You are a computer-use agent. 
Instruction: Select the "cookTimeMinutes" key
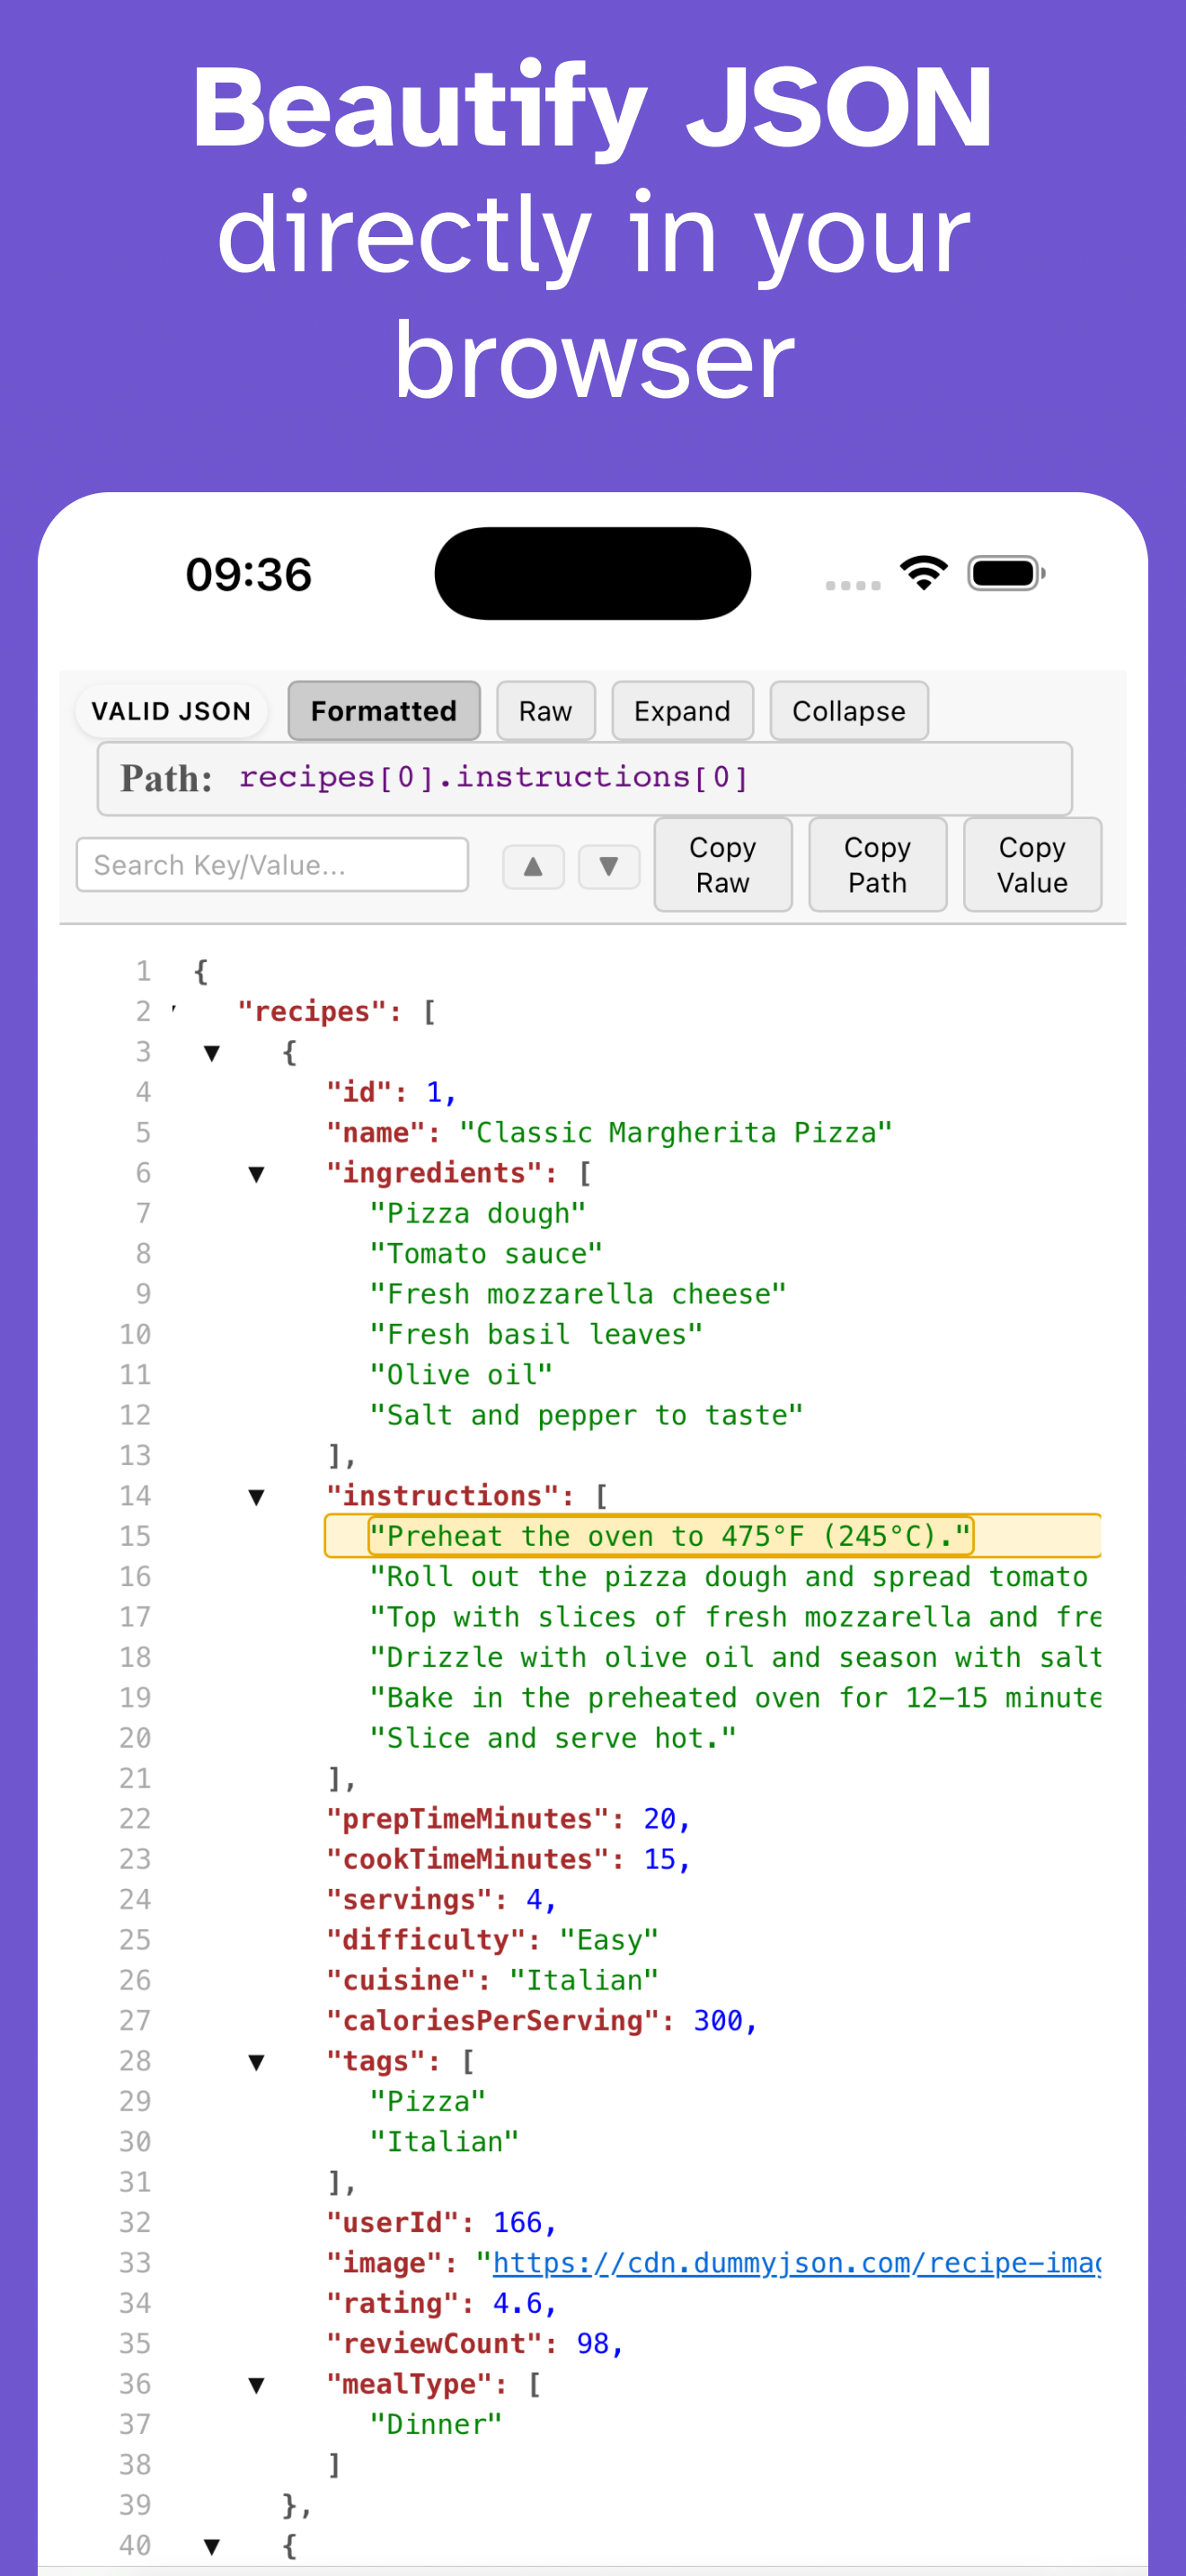(467, 1860)
